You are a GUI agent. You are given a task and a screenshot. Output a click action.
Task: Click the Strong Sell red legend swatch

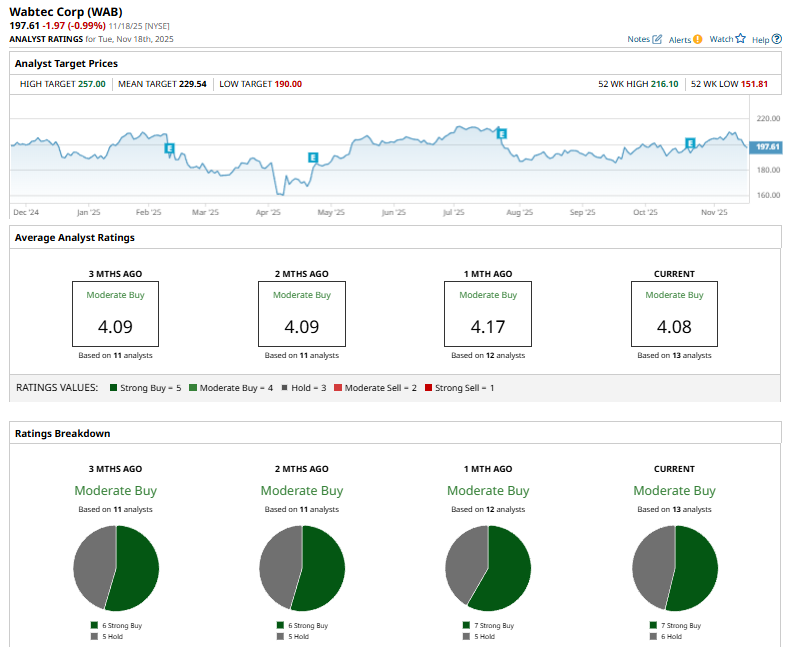(x=428, y=387)
